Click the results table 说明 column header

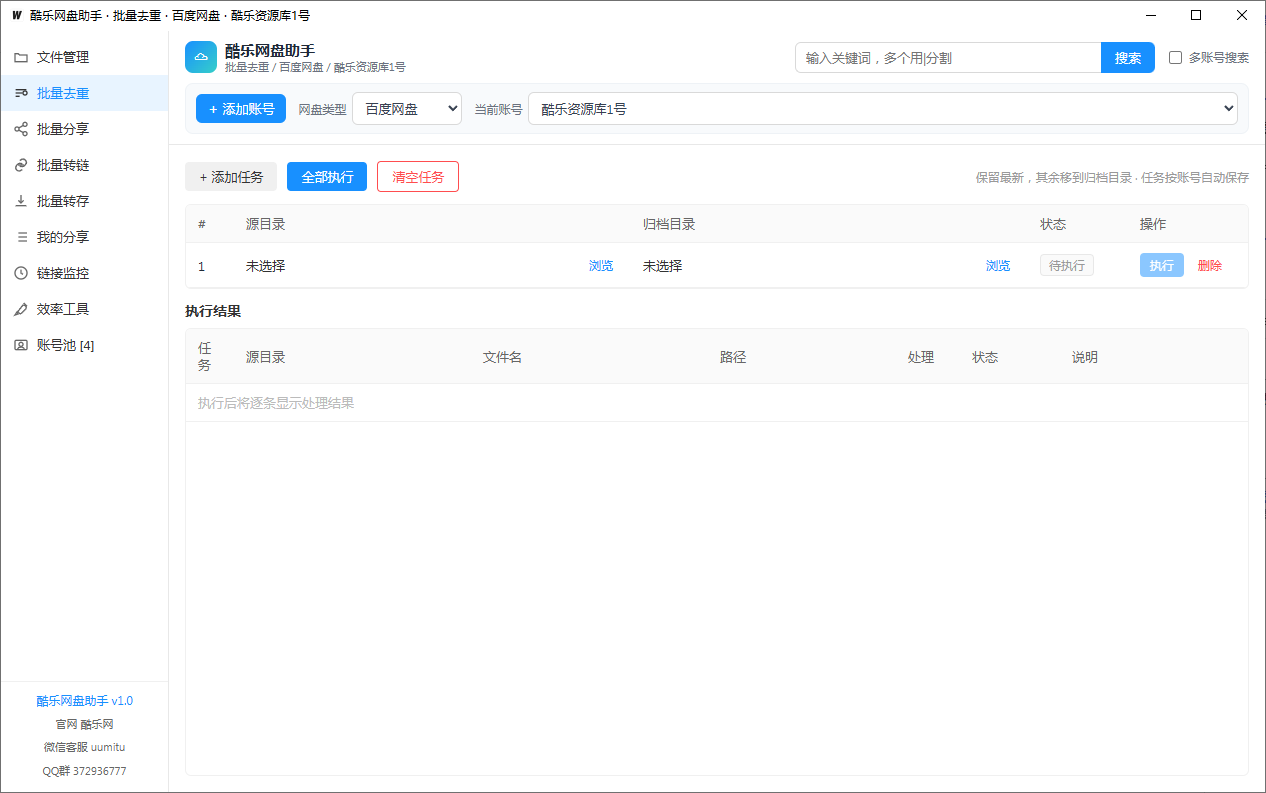[1085, 357]
